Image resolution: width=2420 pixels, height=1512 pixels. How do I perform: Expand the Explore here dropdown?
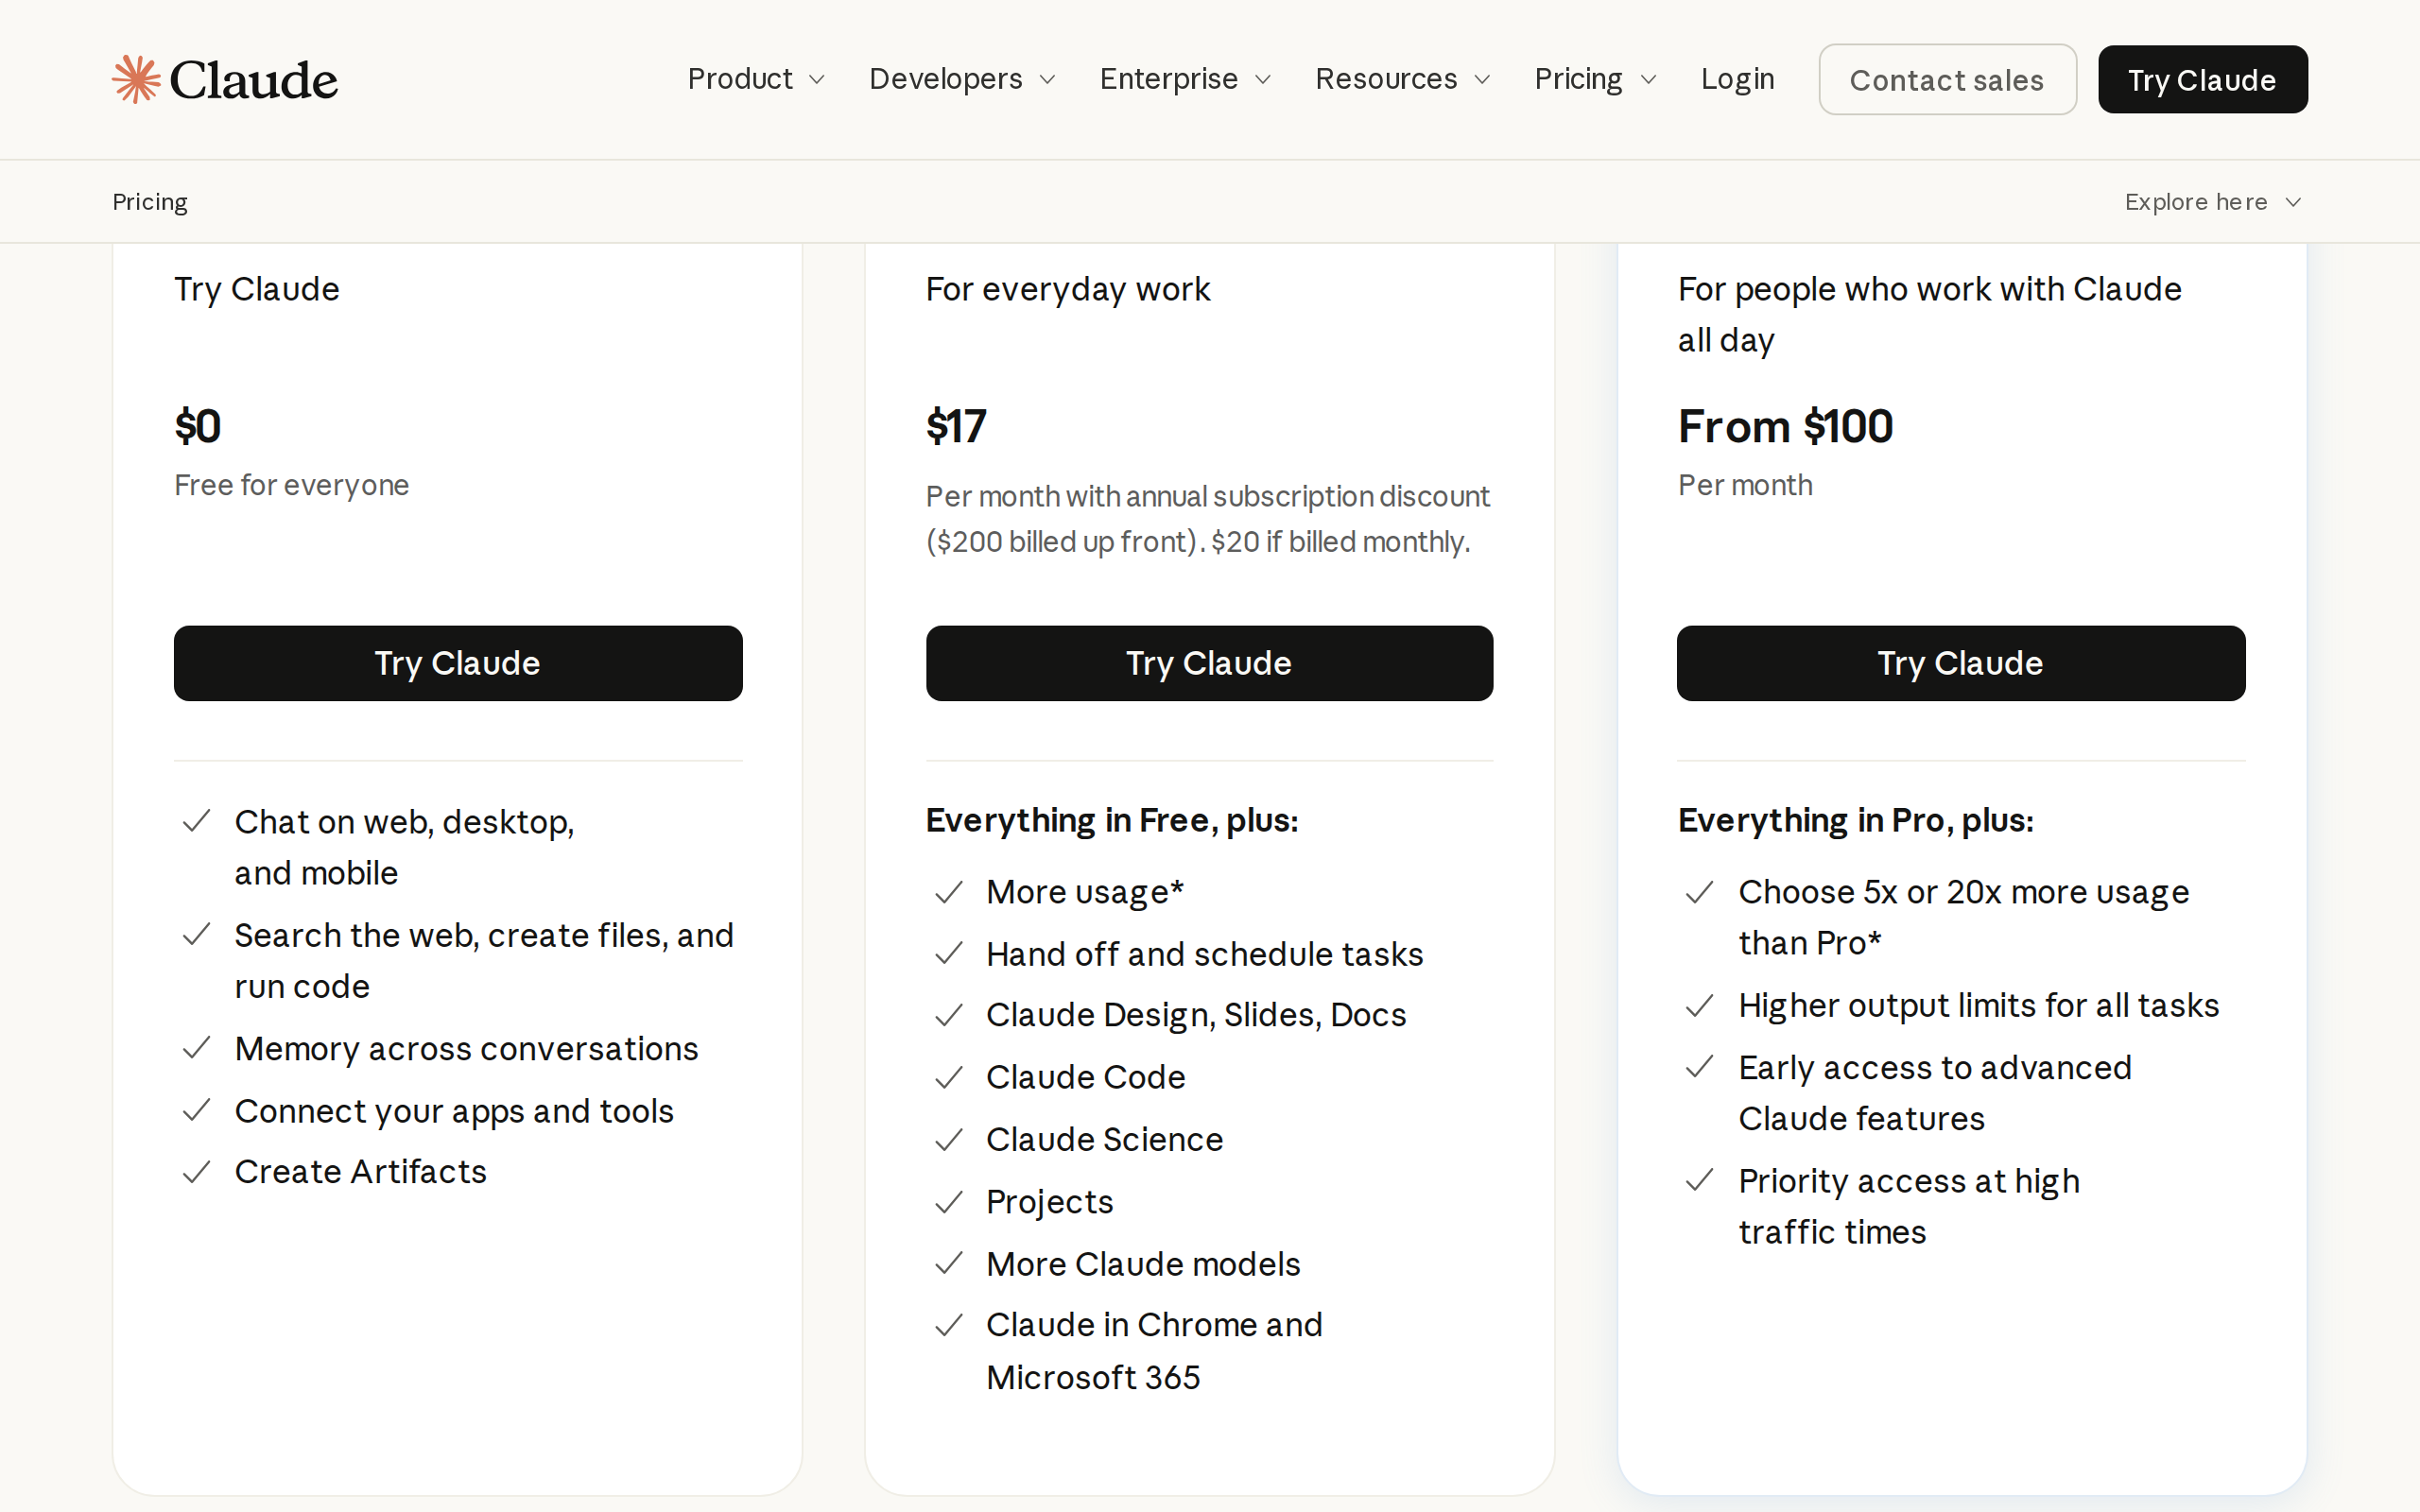pos(2213,202)
